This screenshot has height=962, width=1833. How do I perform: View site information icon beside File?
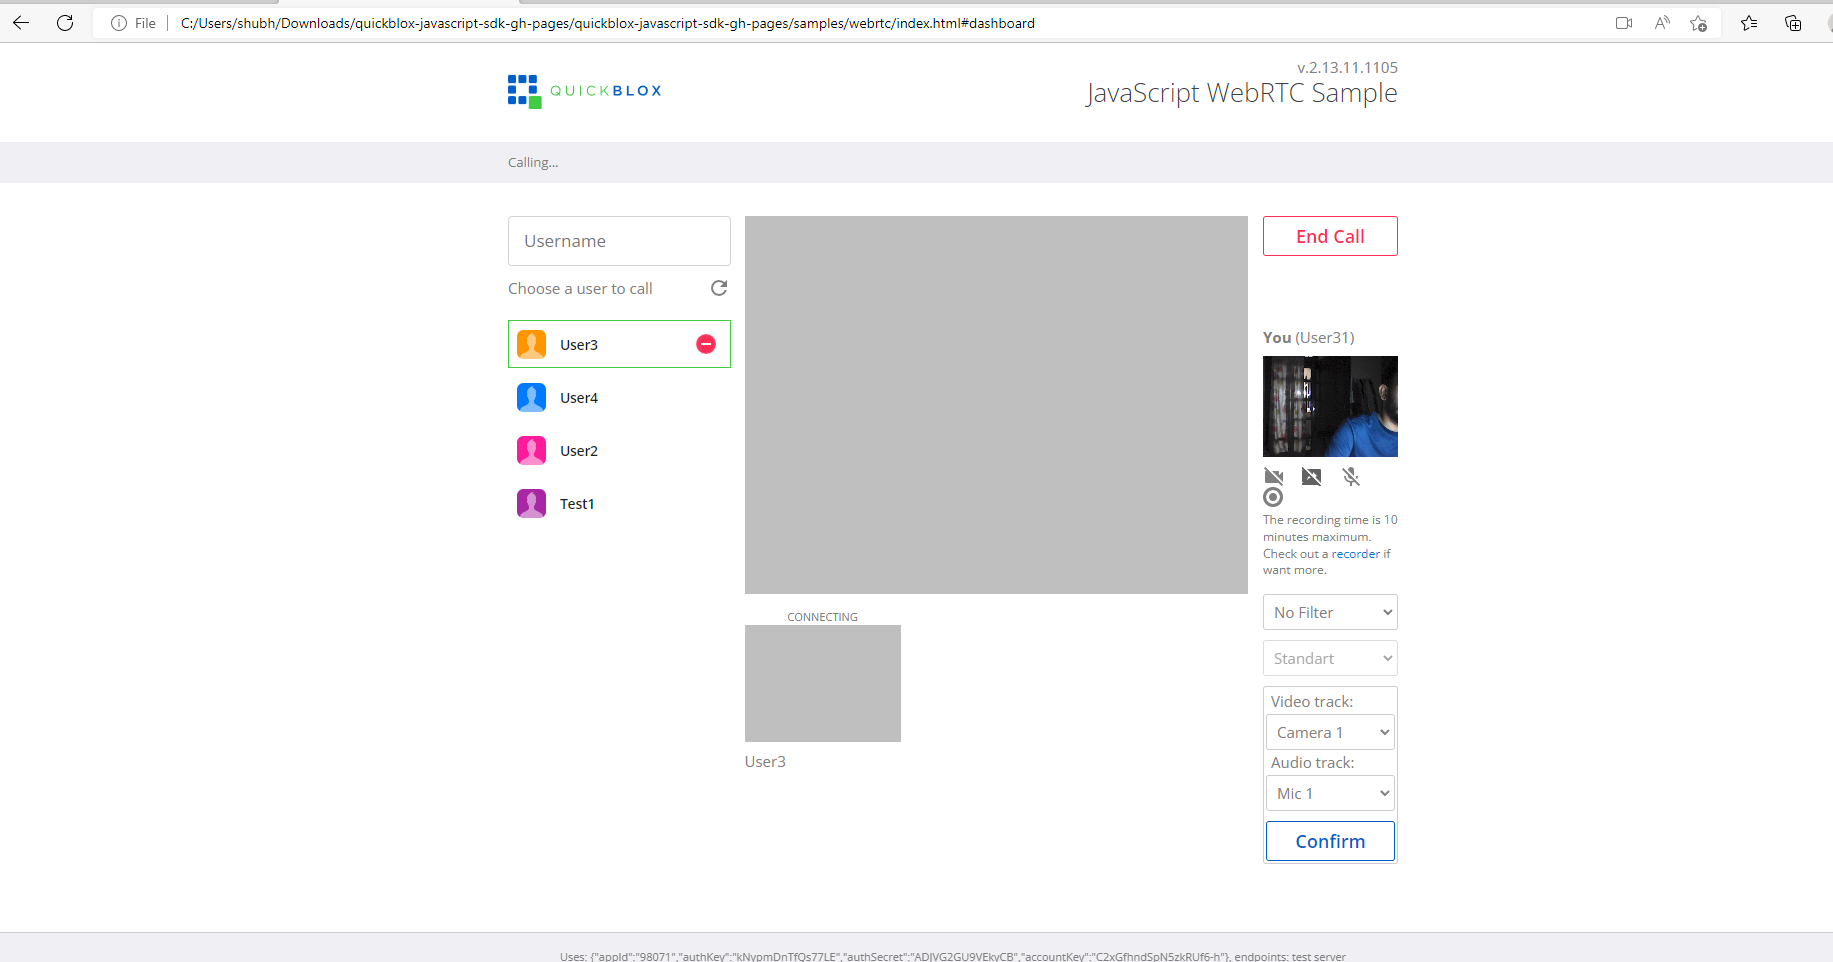[119, 23]
